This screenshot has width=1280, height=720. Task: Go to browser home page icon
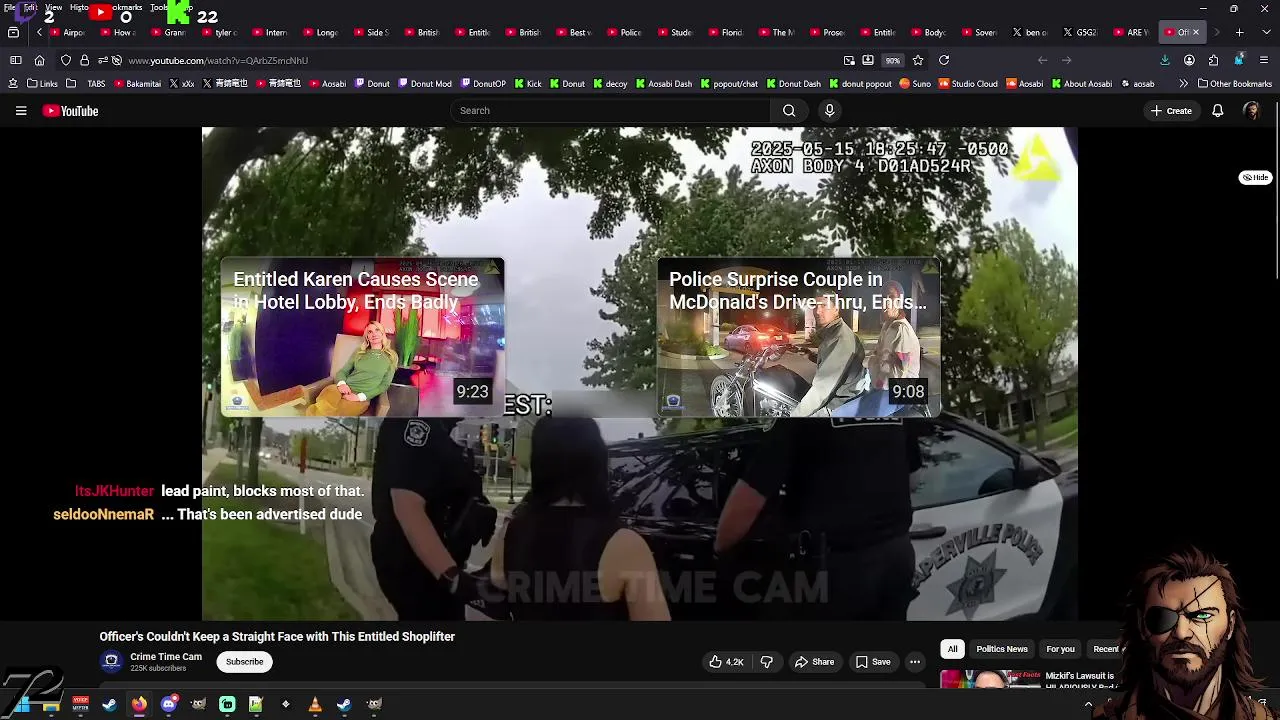39,60
